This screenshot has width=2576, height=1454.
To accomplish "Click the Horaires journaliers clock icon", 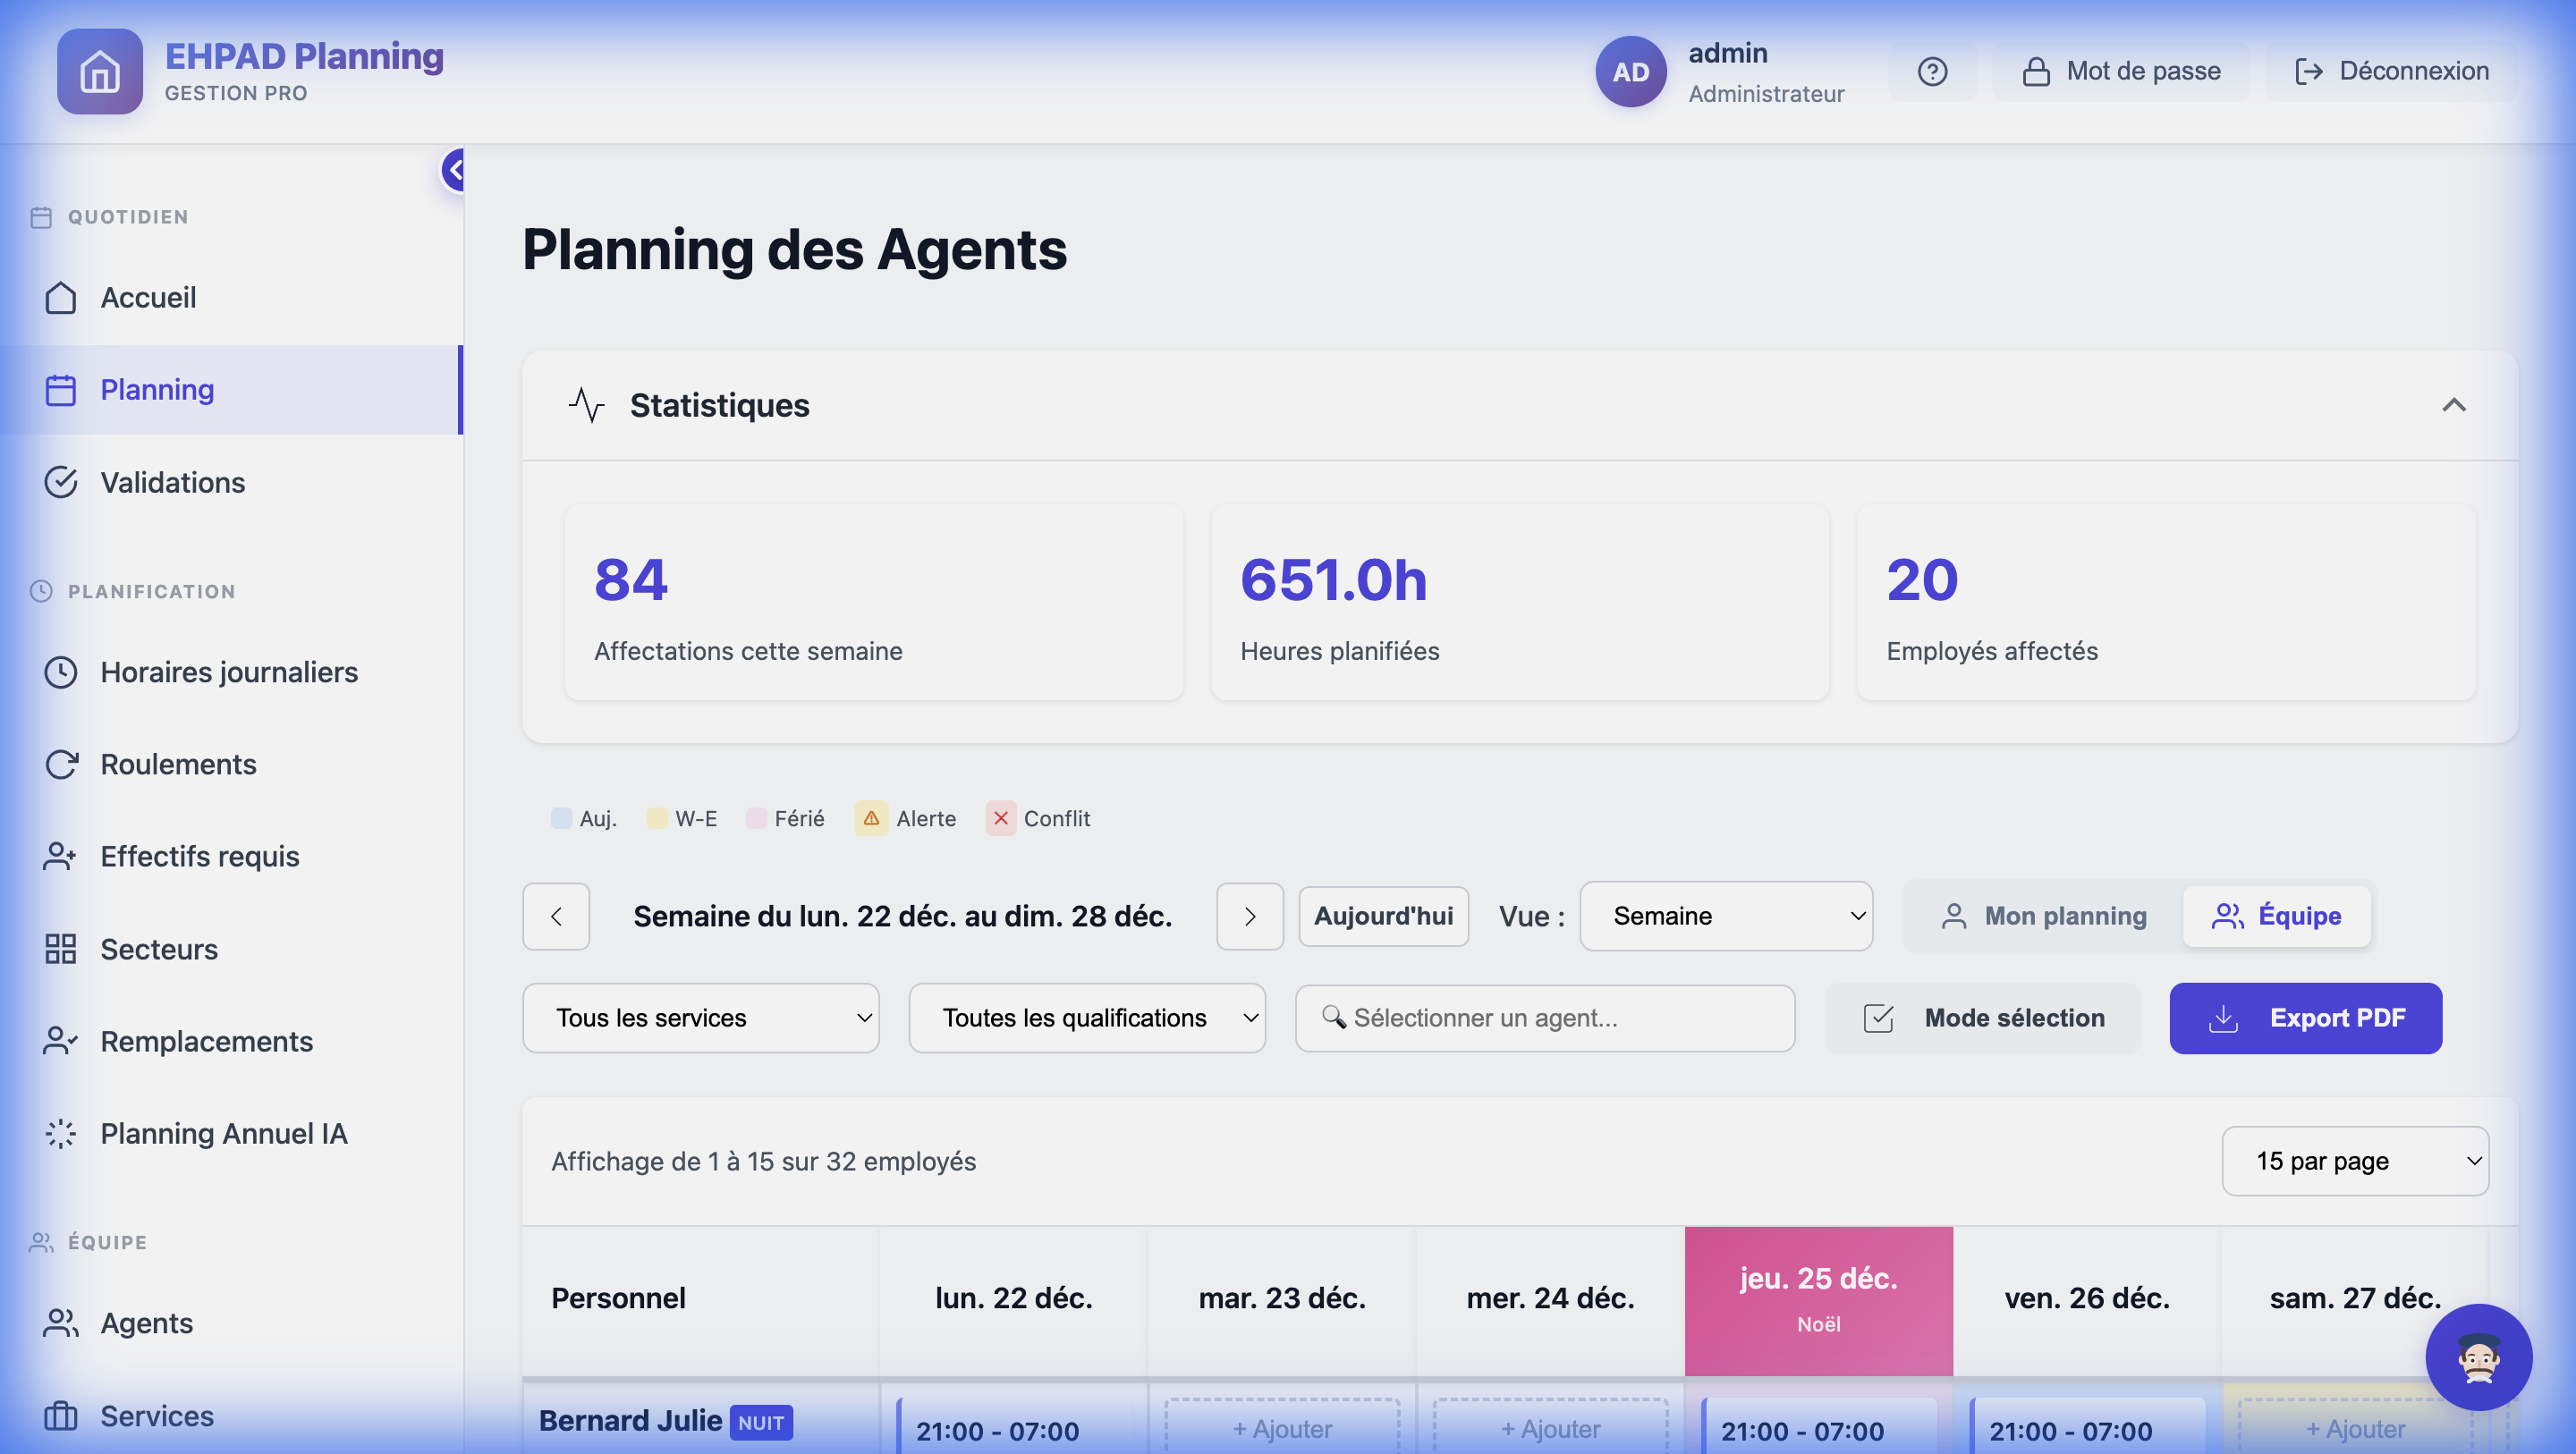I will coord(60,672).
